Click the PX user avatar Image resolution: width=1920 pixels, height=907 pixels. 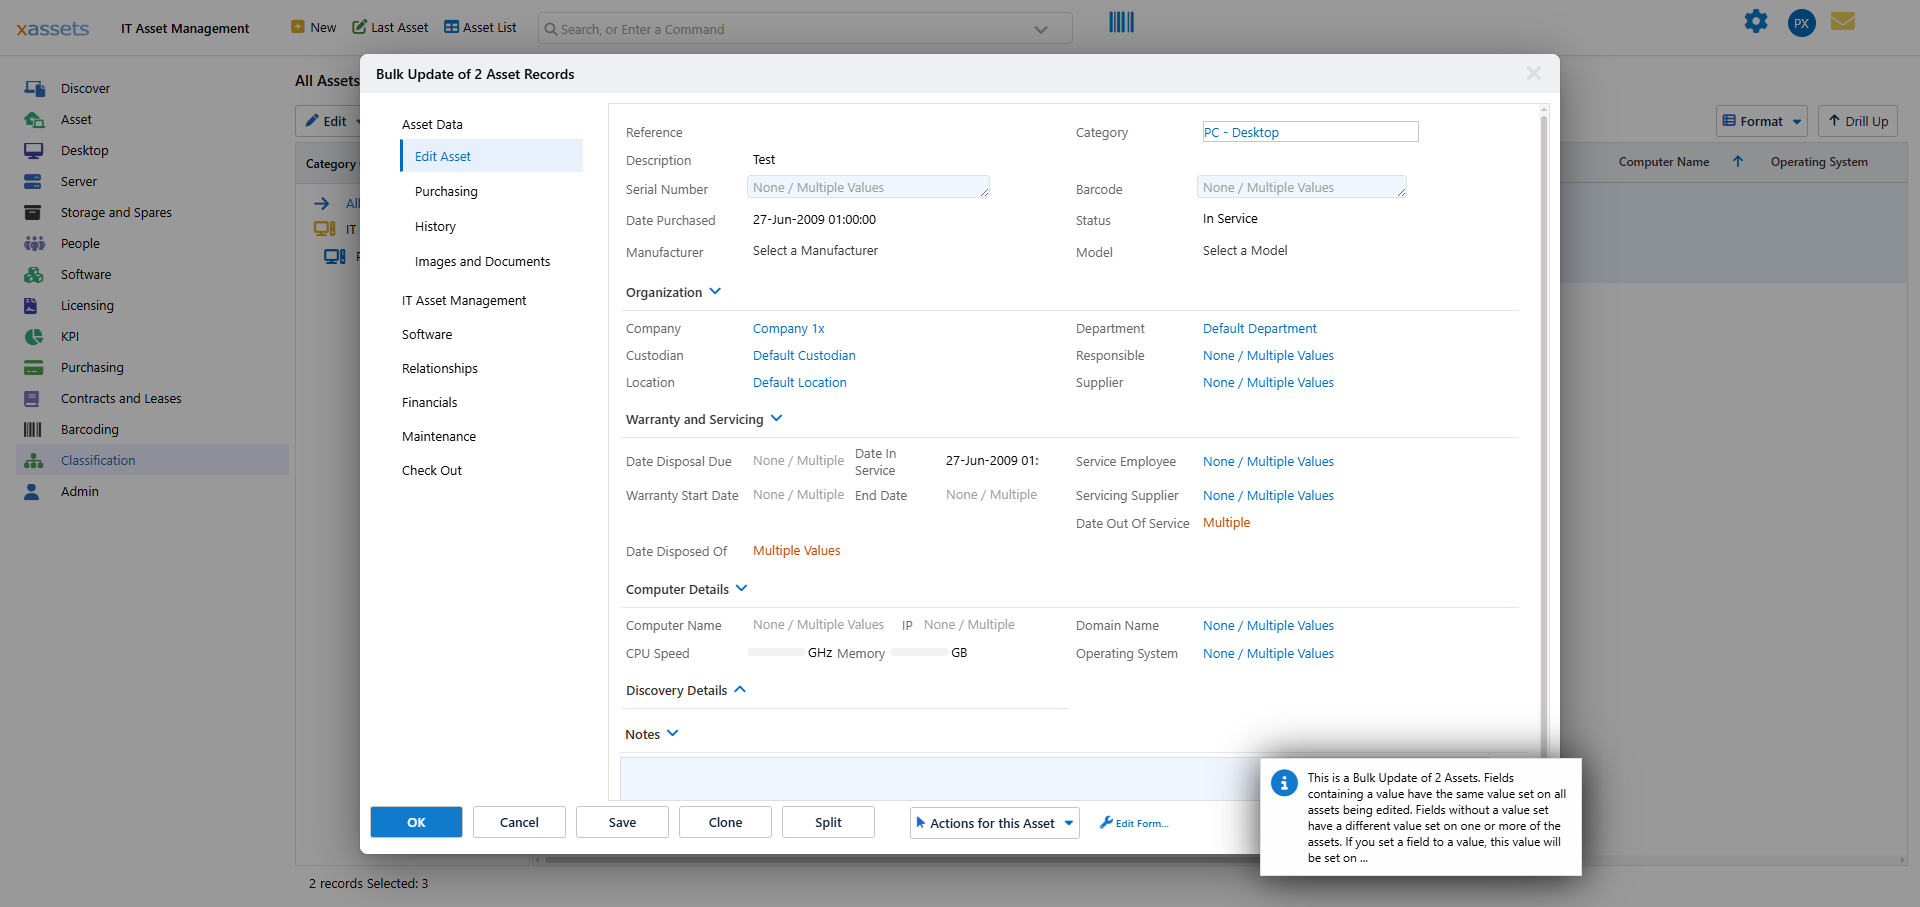point(1802,23)
